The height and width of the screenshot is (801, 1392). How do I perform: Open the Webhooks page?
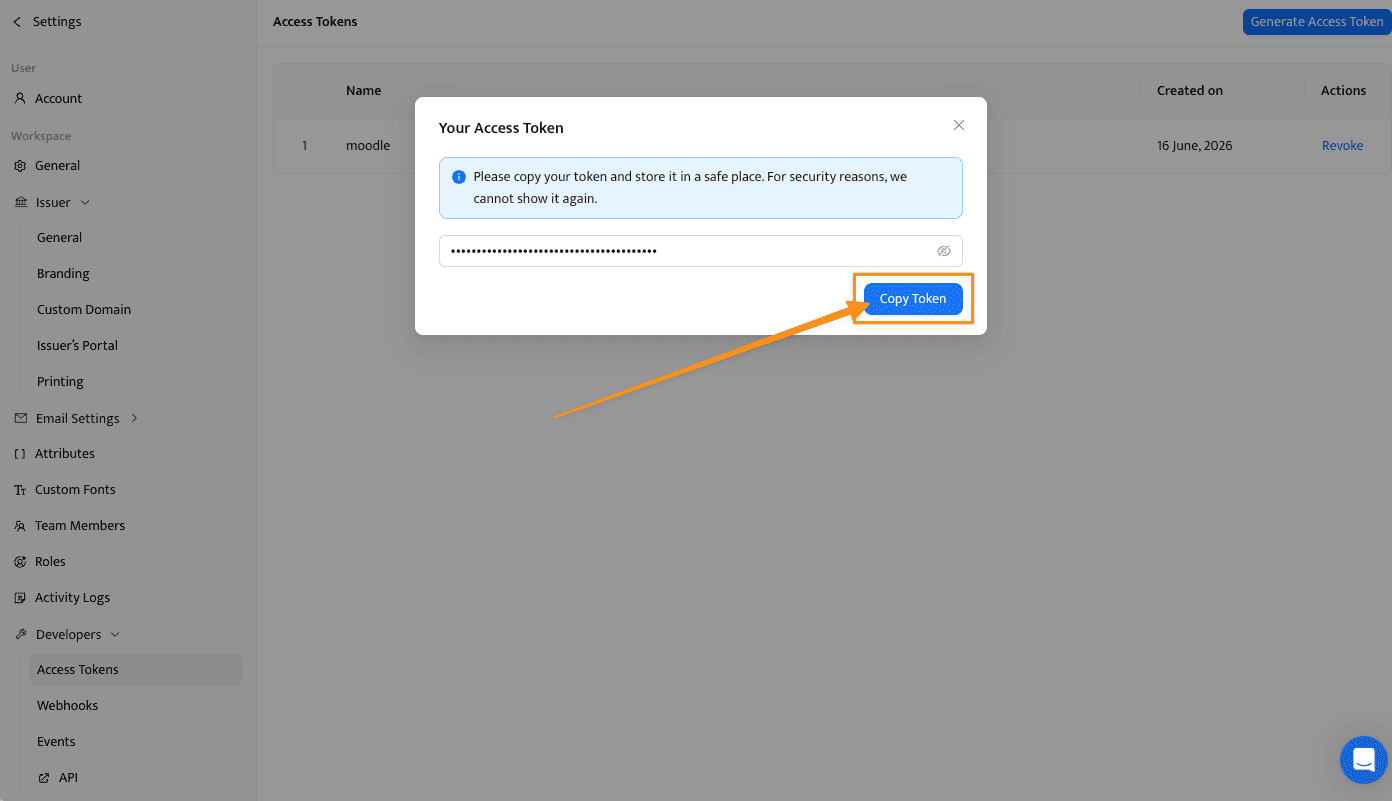[67, 705]
